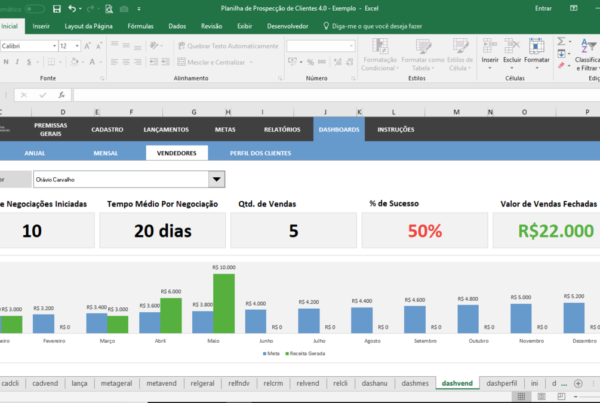Screen dimensions: 600x403
Task: Click the decrease indent icon
Action: pyautogui.click(x=153, y=62)
